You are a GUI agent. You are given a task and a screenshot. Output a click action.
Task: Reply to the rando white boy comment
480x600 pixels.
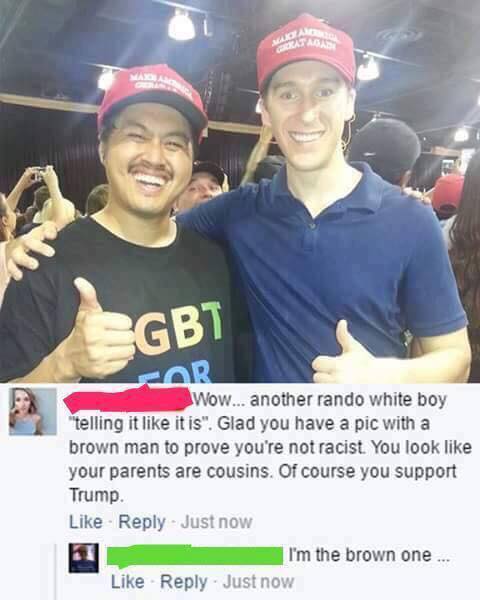[x=142, y=522]
